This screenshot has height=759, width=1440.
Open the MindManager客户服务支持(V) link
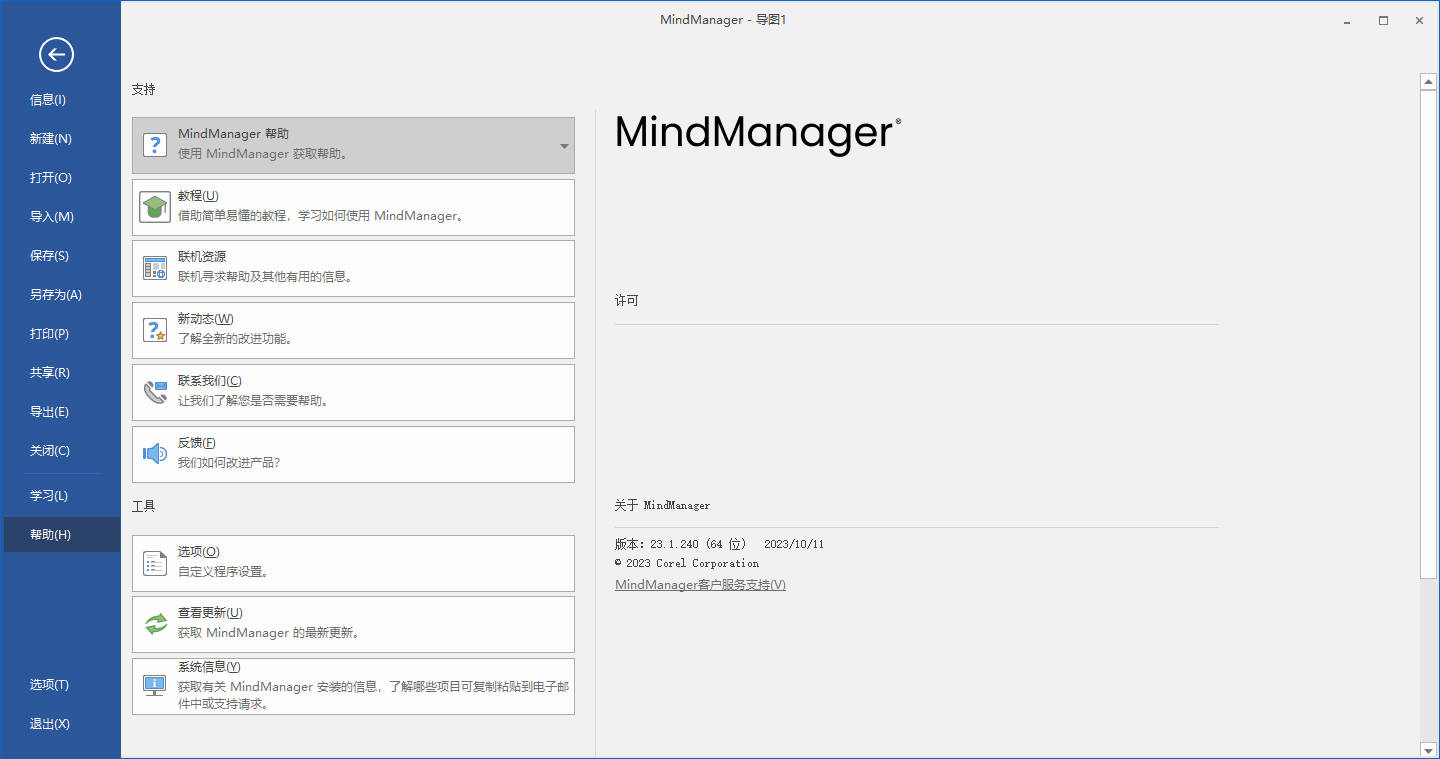[x=700, y=585]
